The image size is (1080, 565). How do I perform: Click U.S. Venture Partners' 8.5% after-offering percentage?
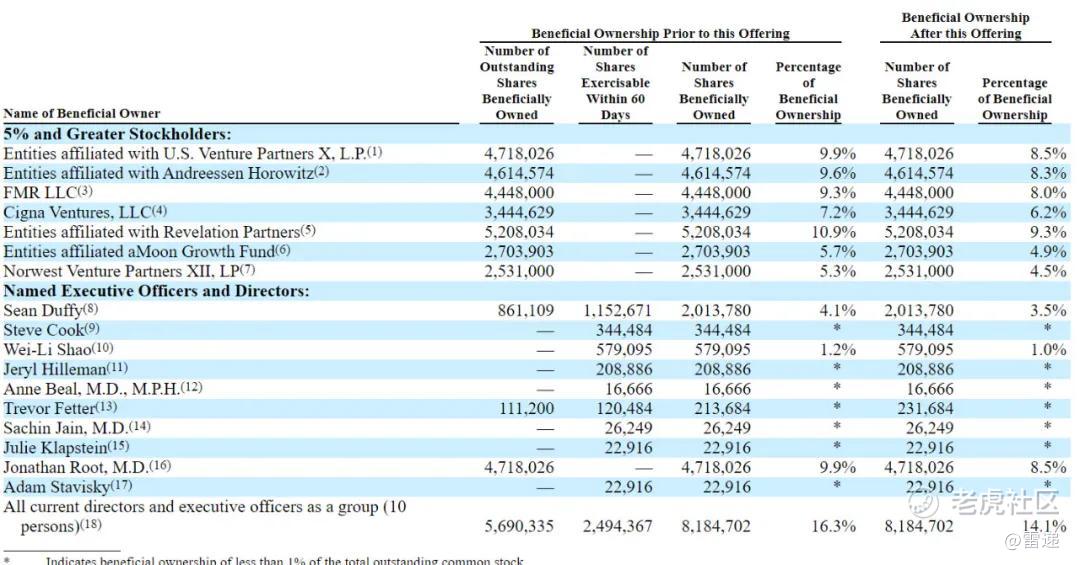coord(1048,154)
